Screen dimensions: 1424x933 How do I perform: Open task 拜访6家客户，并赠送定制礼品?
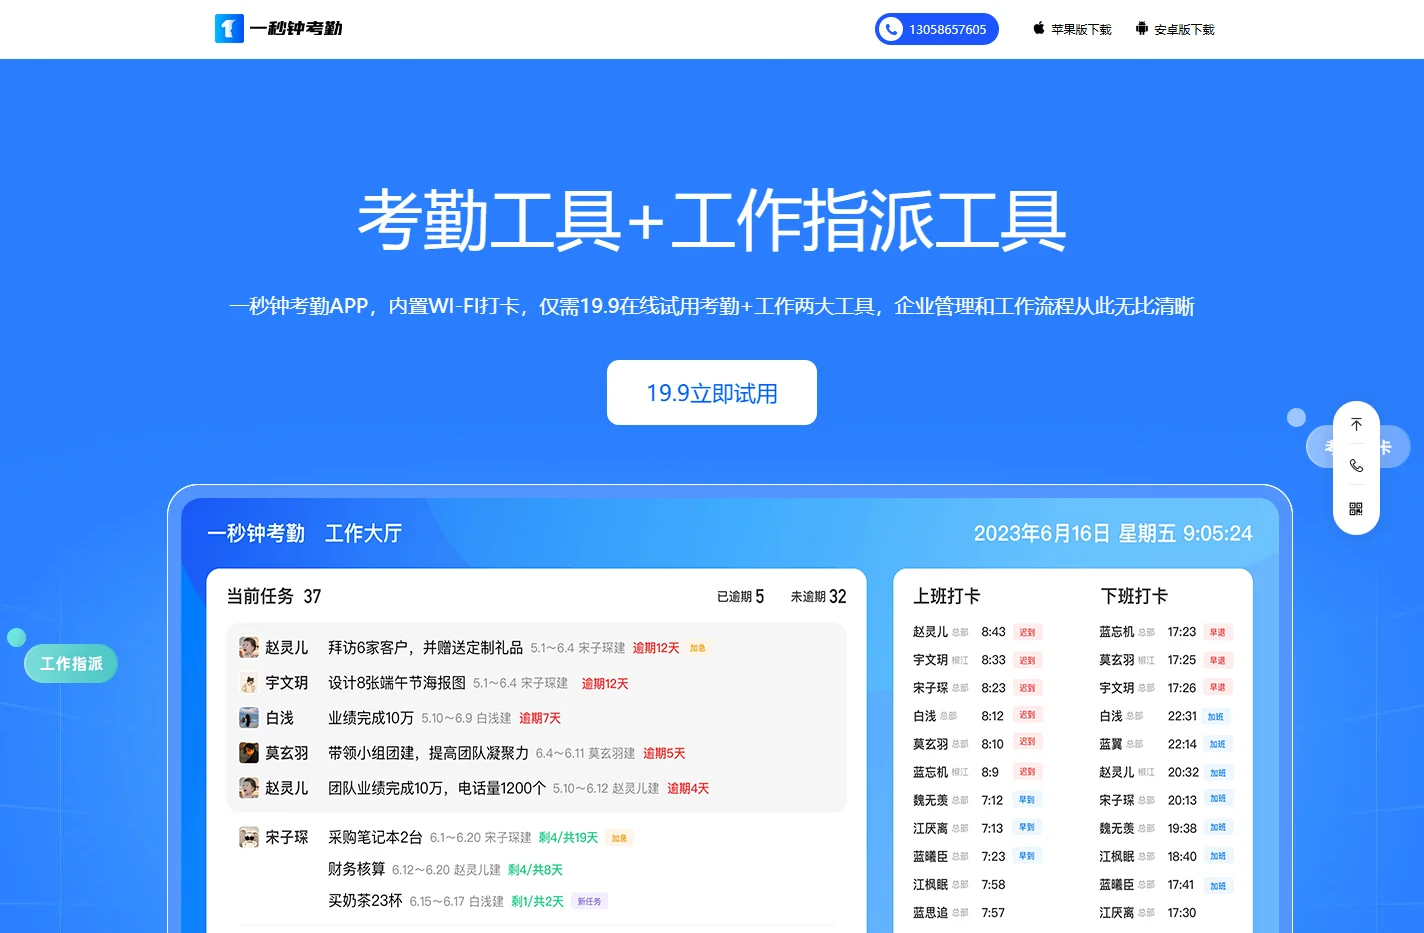click(x=425, y=648)
